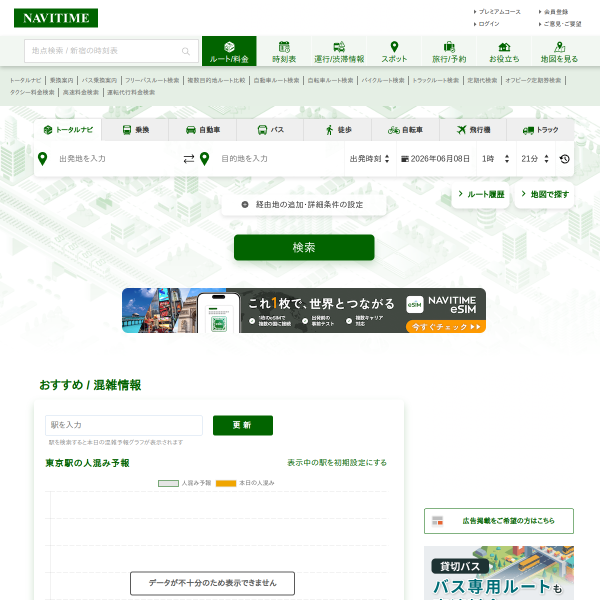600x600 pixels.
Task: Open トータルナビ submenu link
Action: coord(25,80)
